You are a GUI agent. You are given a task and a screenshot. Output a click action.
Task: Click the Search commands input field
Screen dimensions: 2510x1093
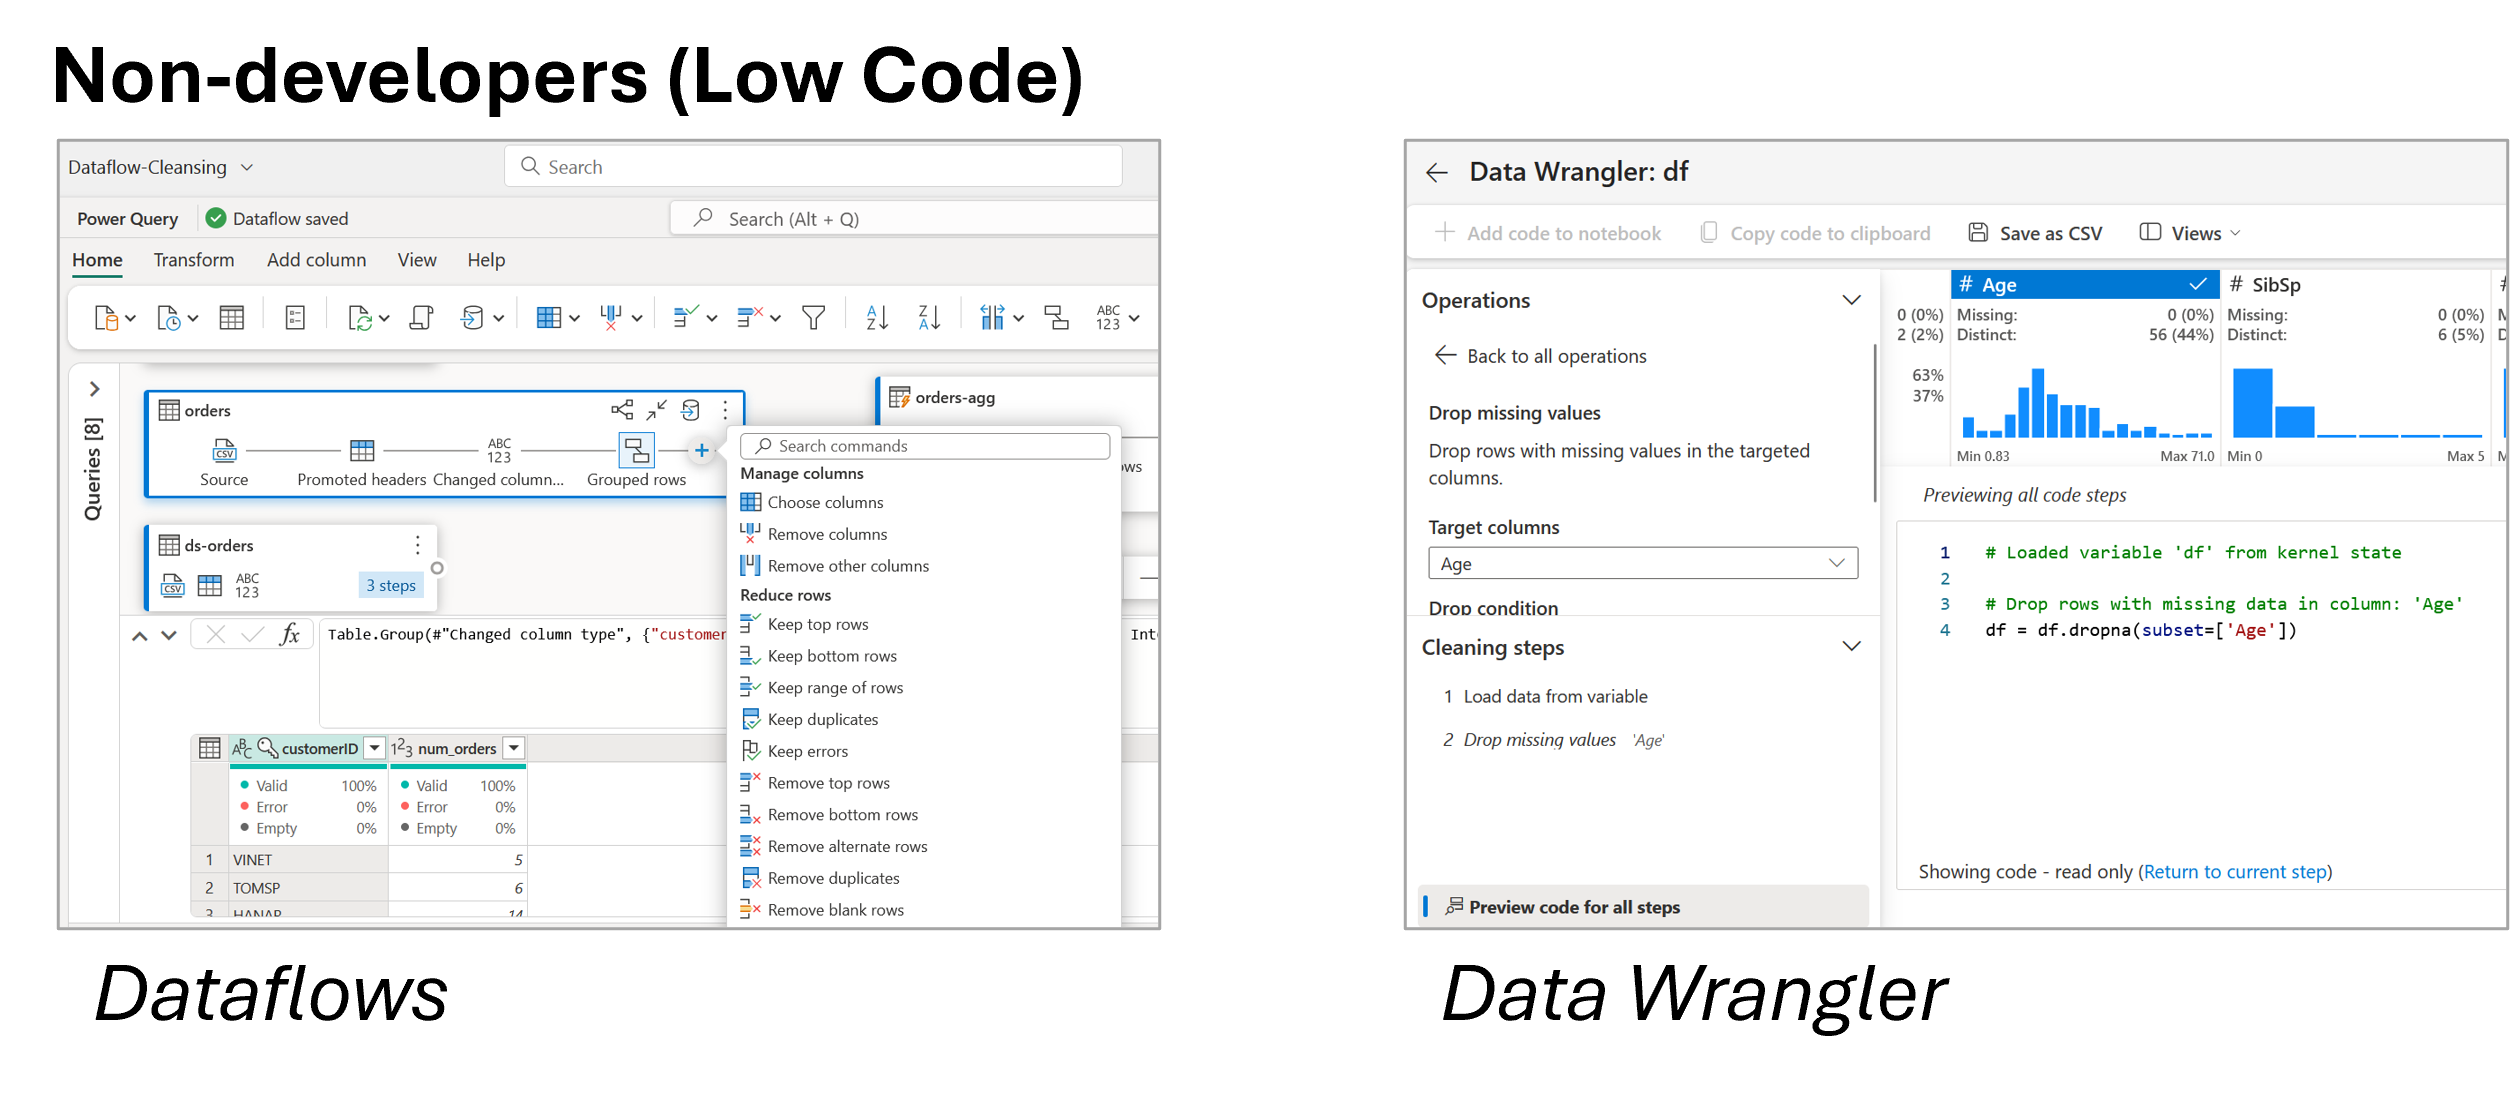(925, 446)
